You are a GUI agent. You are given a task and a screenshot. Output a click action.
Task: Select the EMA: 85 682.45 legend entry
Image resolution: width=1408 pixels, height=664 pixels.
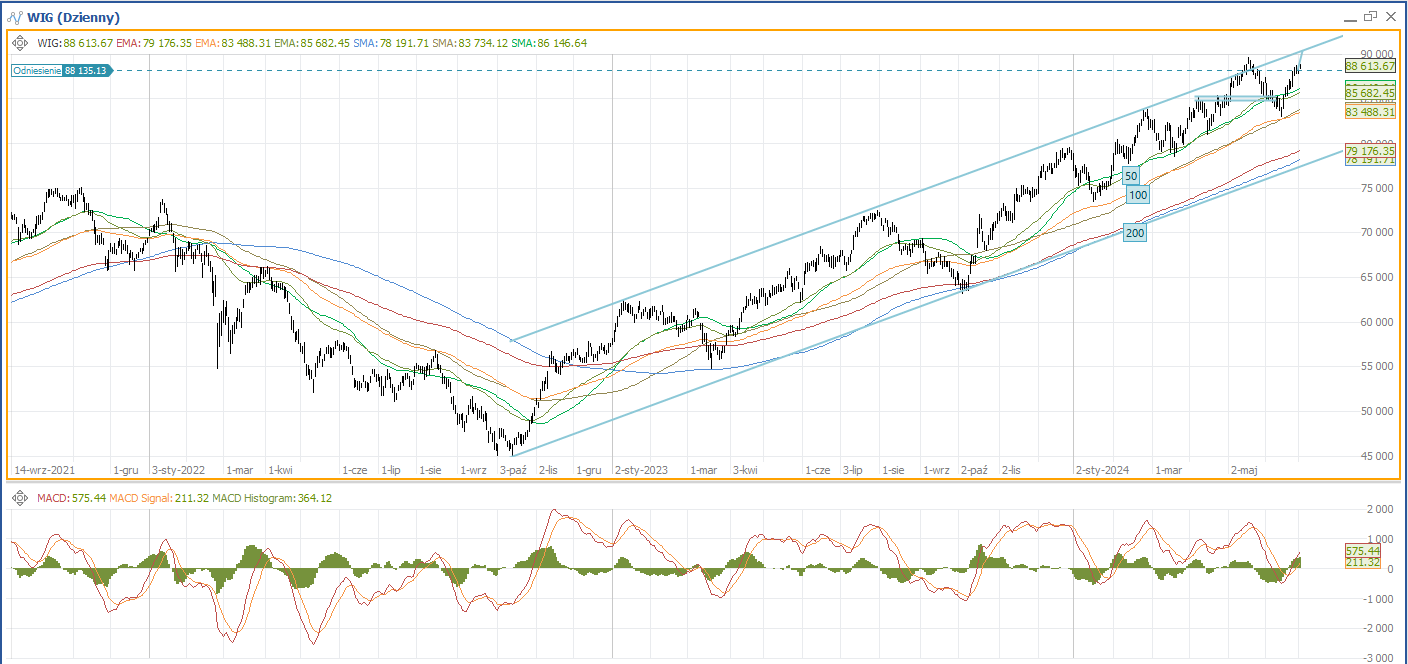pos(311,43)
